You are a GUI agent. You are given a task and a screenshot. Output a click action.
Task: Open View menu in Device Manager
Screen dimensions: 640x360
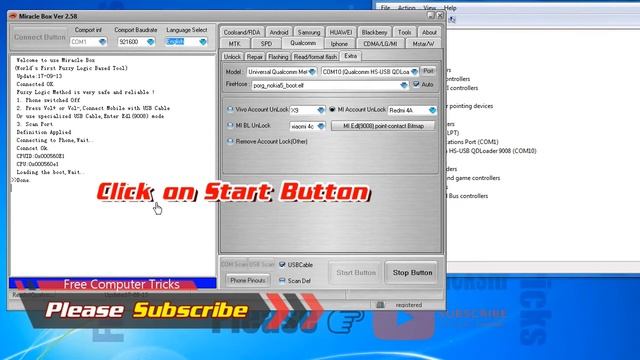(x=429, y=8)
